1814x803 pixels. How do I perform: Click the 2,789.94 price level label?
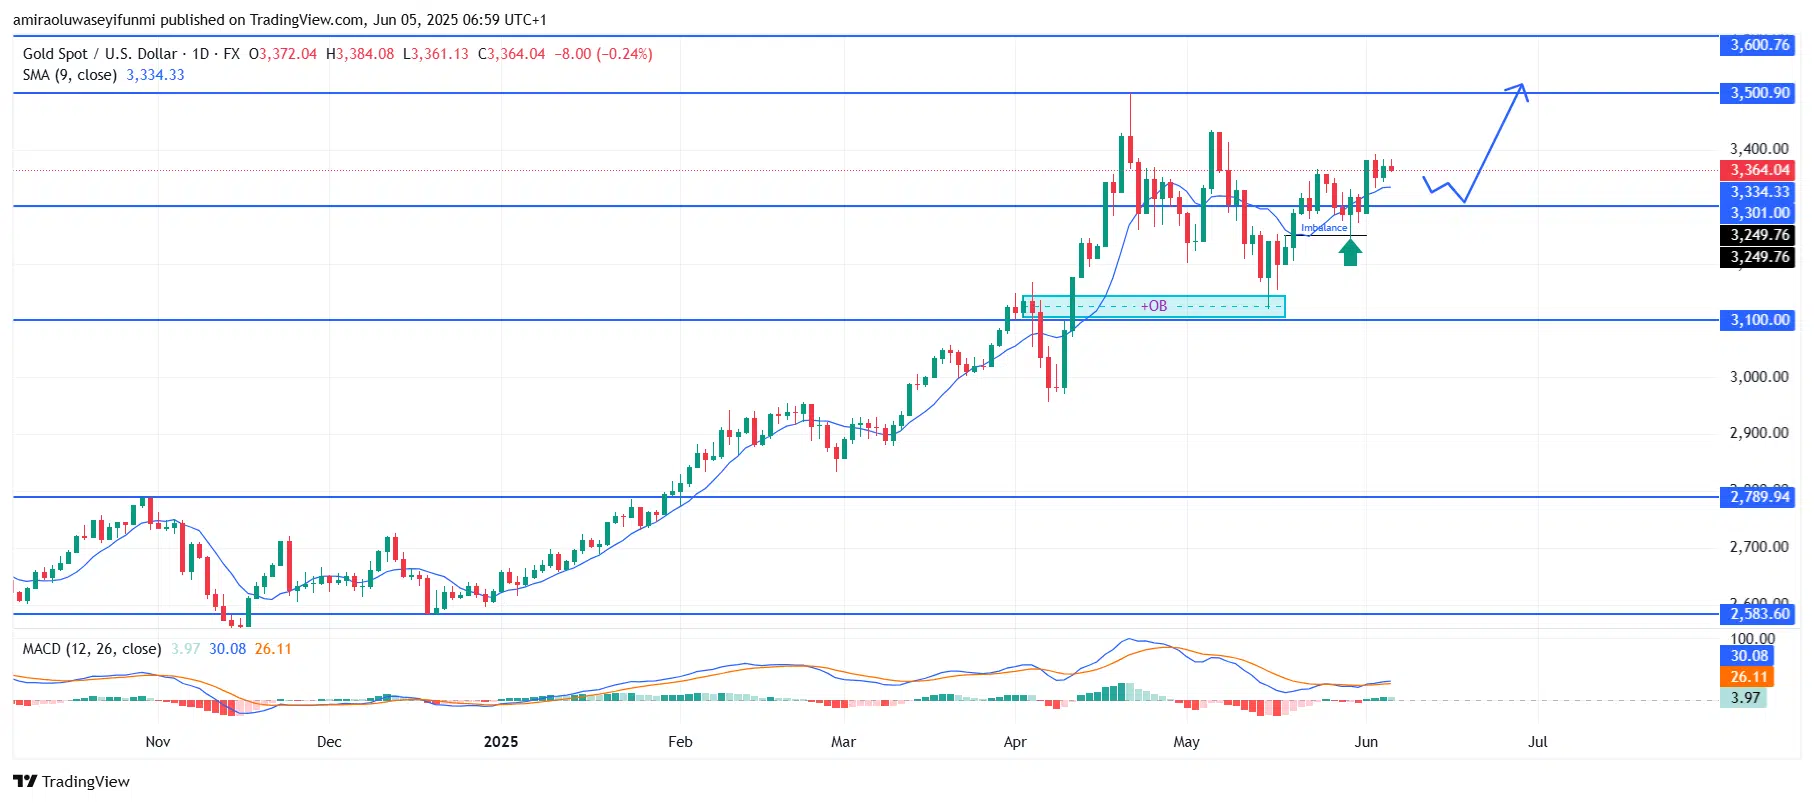tap(1759, 497)
